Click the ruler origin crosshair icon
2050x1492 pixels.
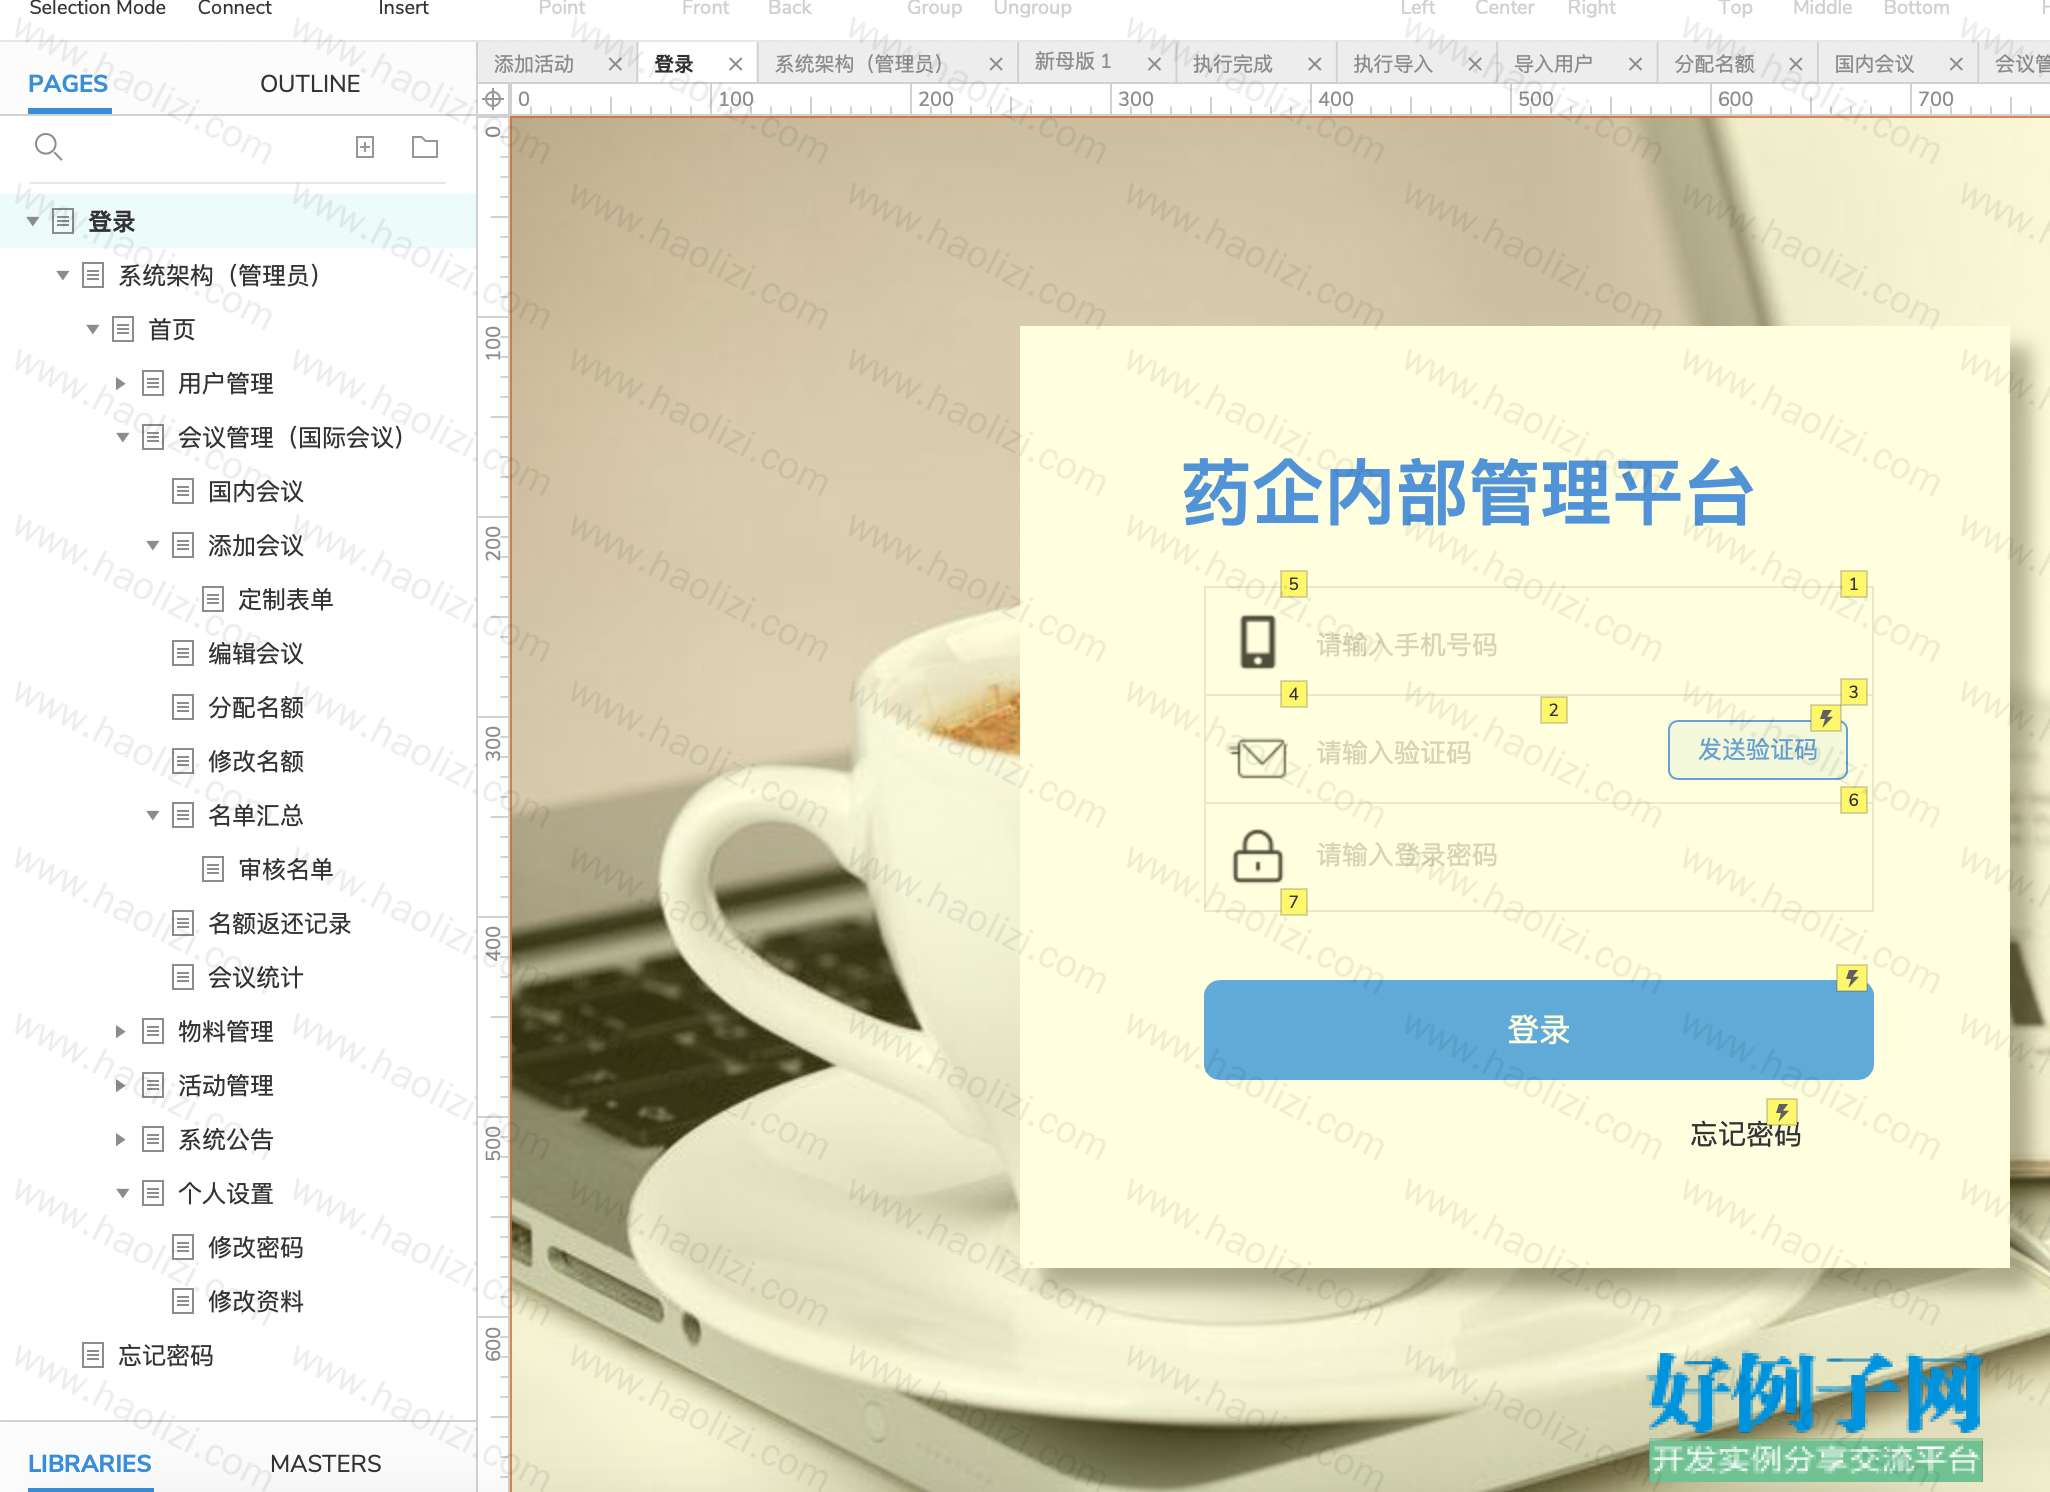pos(493,99)
